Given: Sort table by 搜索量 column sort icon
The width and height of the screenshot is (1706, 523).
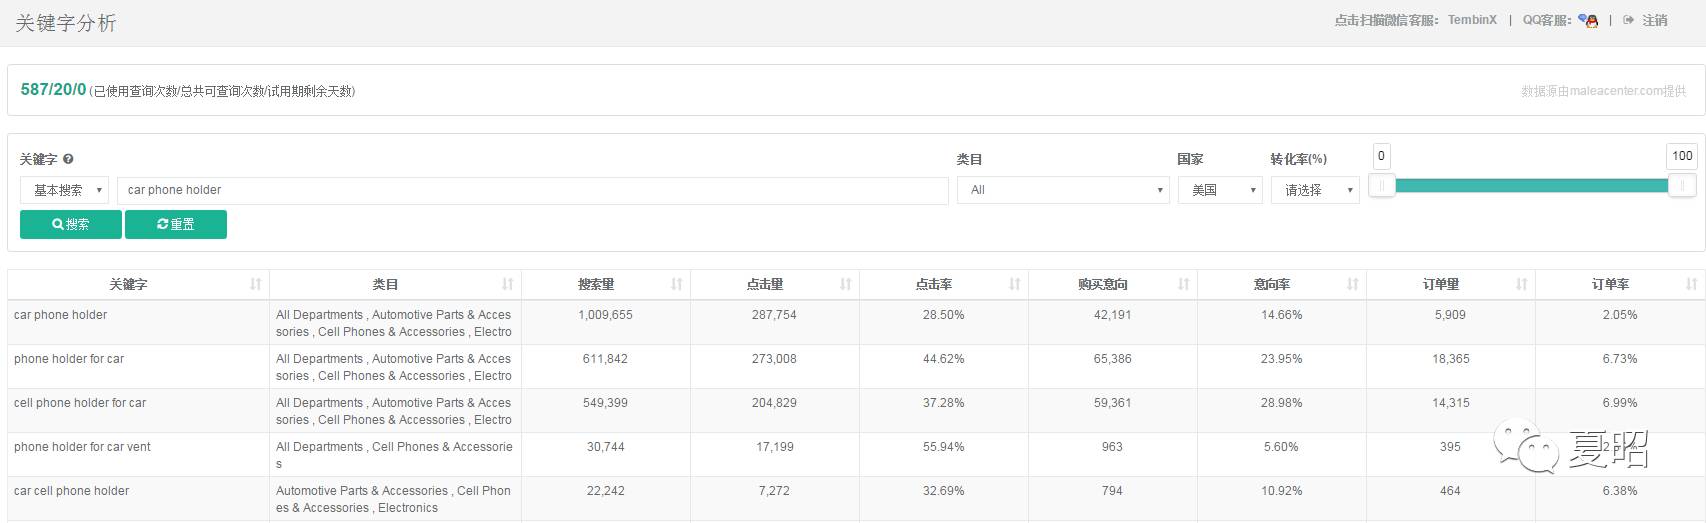Looking at the screenshot, I should coord(677,284).
